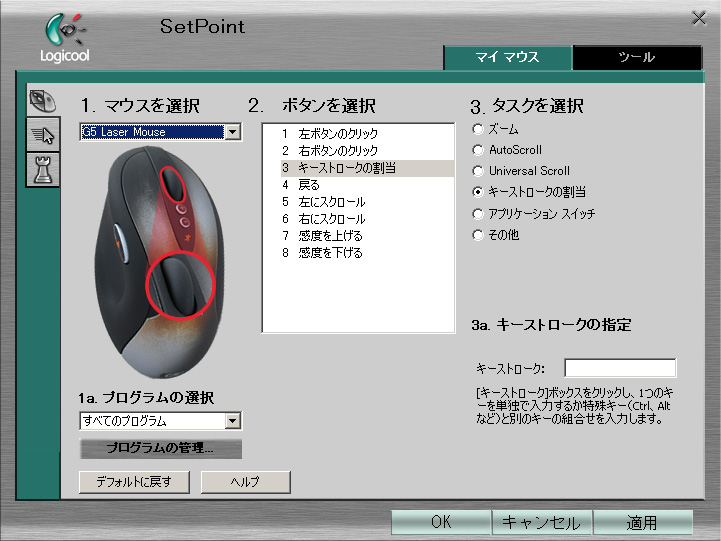The width and height of the screenshot is (721, 541).
Task: Open the mouse button settings sidebar icon
Action: [x=43, y=101]
